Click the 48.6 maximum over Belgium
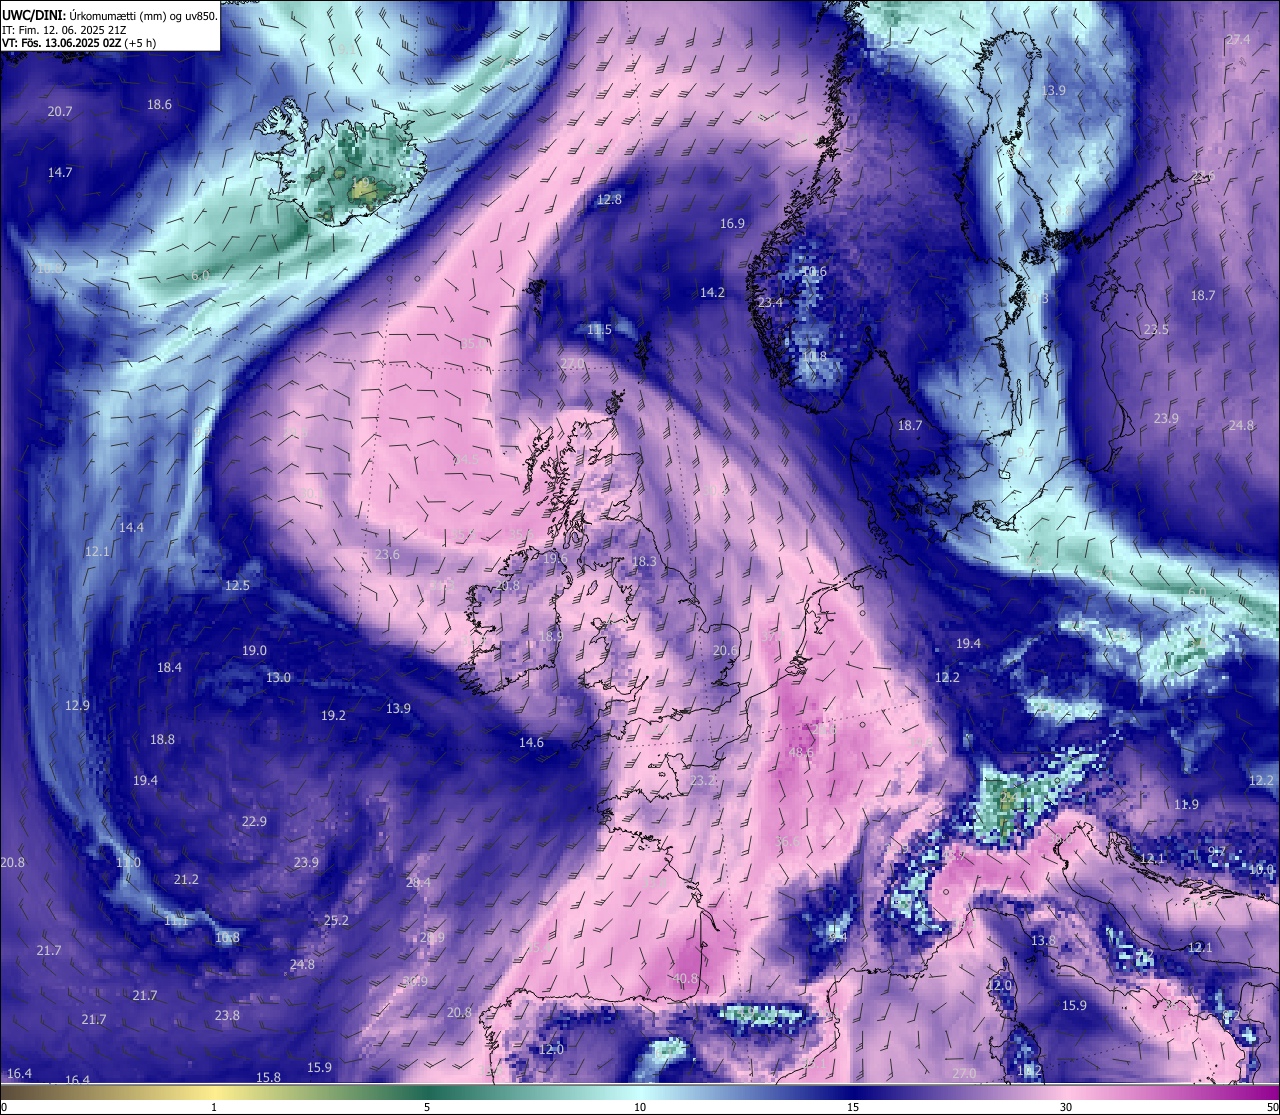The height and width of the screenshot is (1115, 1280). coord(801,752)
